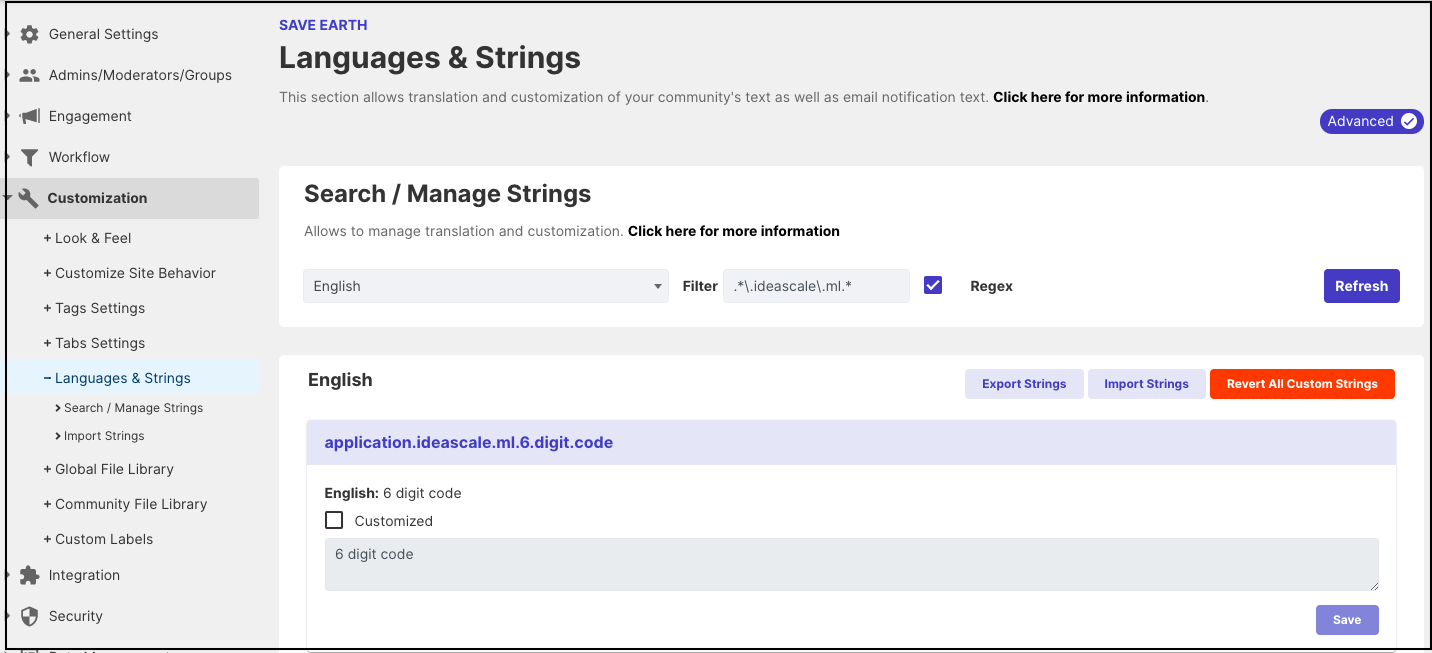Toggle the Advanced mode pill

(x=1371, y=121)
